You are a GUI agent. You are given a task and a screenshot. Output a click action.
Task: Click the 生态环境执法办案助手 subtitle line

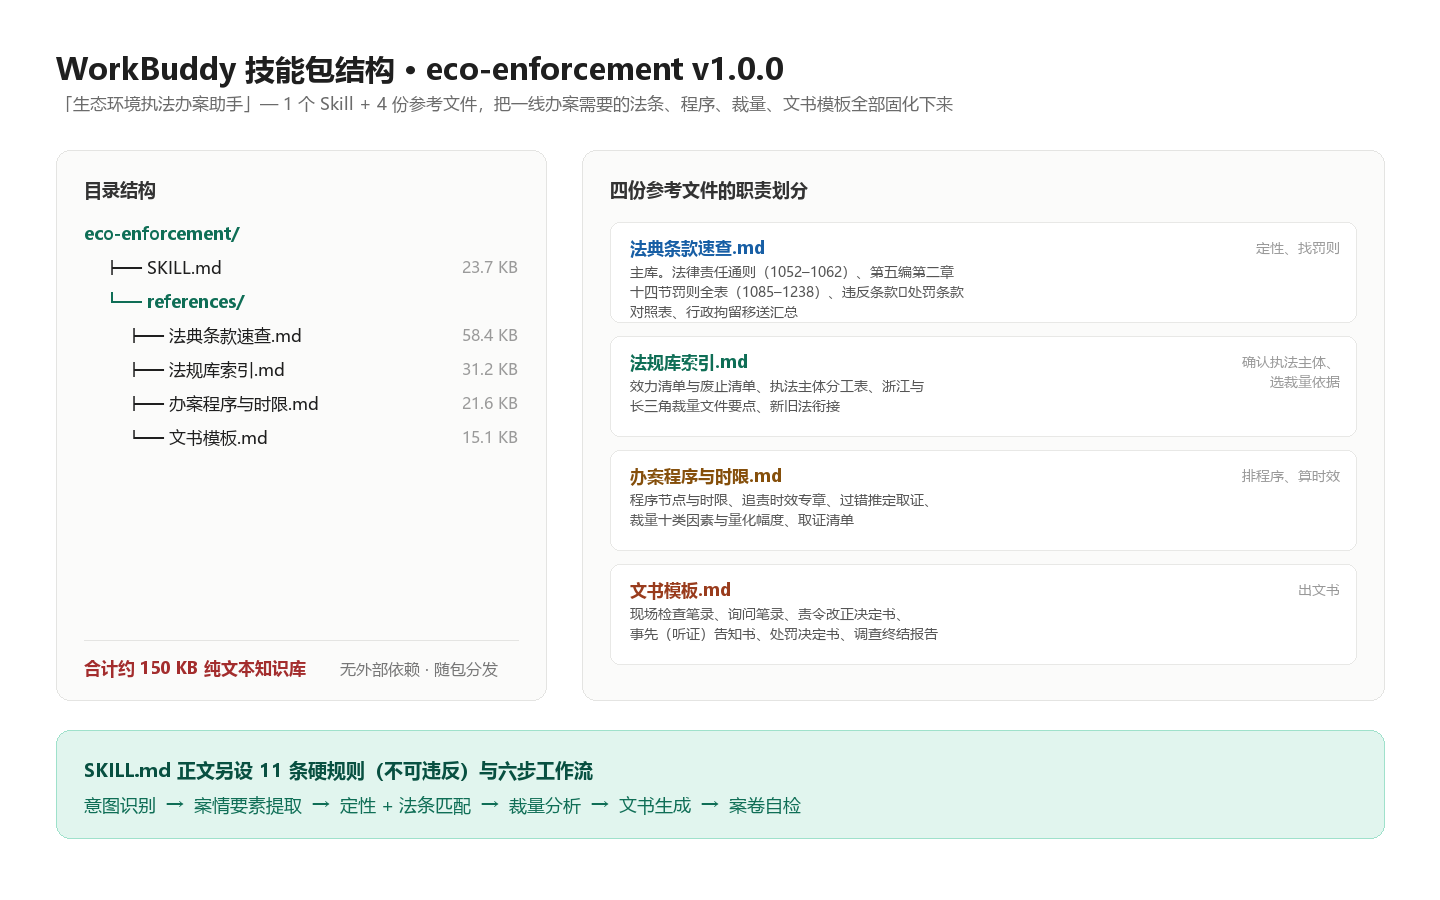(505, 104)
